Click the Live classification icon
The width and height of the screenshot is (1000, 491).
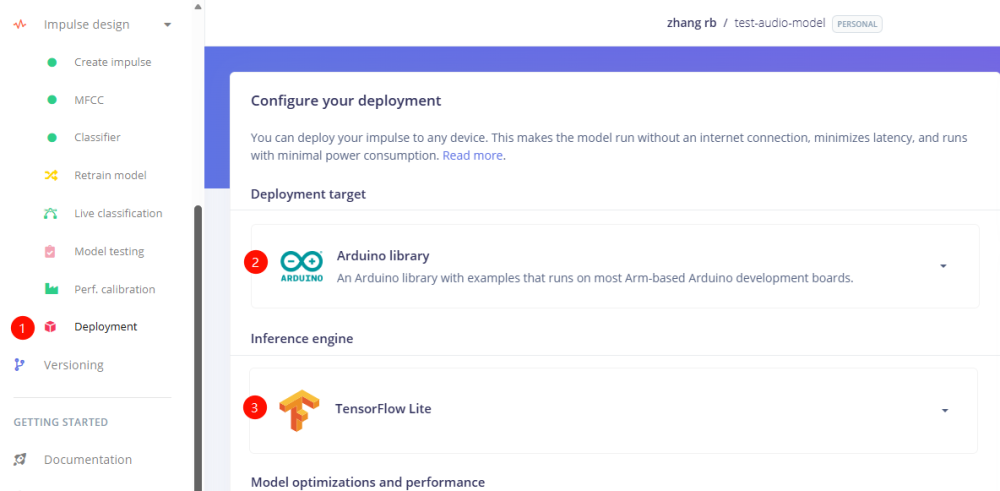click(x=51, y=213)
